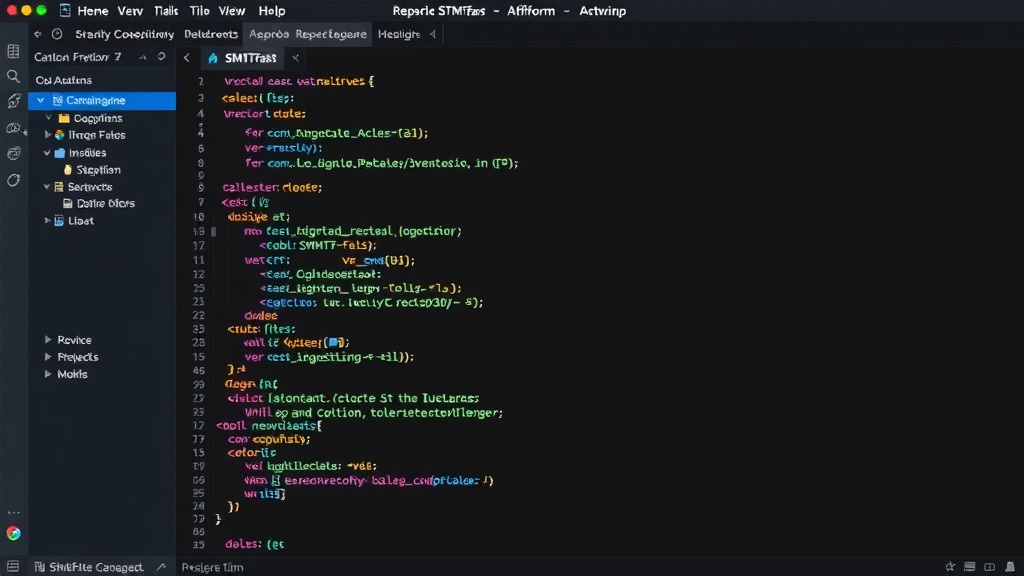Open the Tilo menu
The width and height of the screenshot is (1024, 576).
[x=199, y=10]
